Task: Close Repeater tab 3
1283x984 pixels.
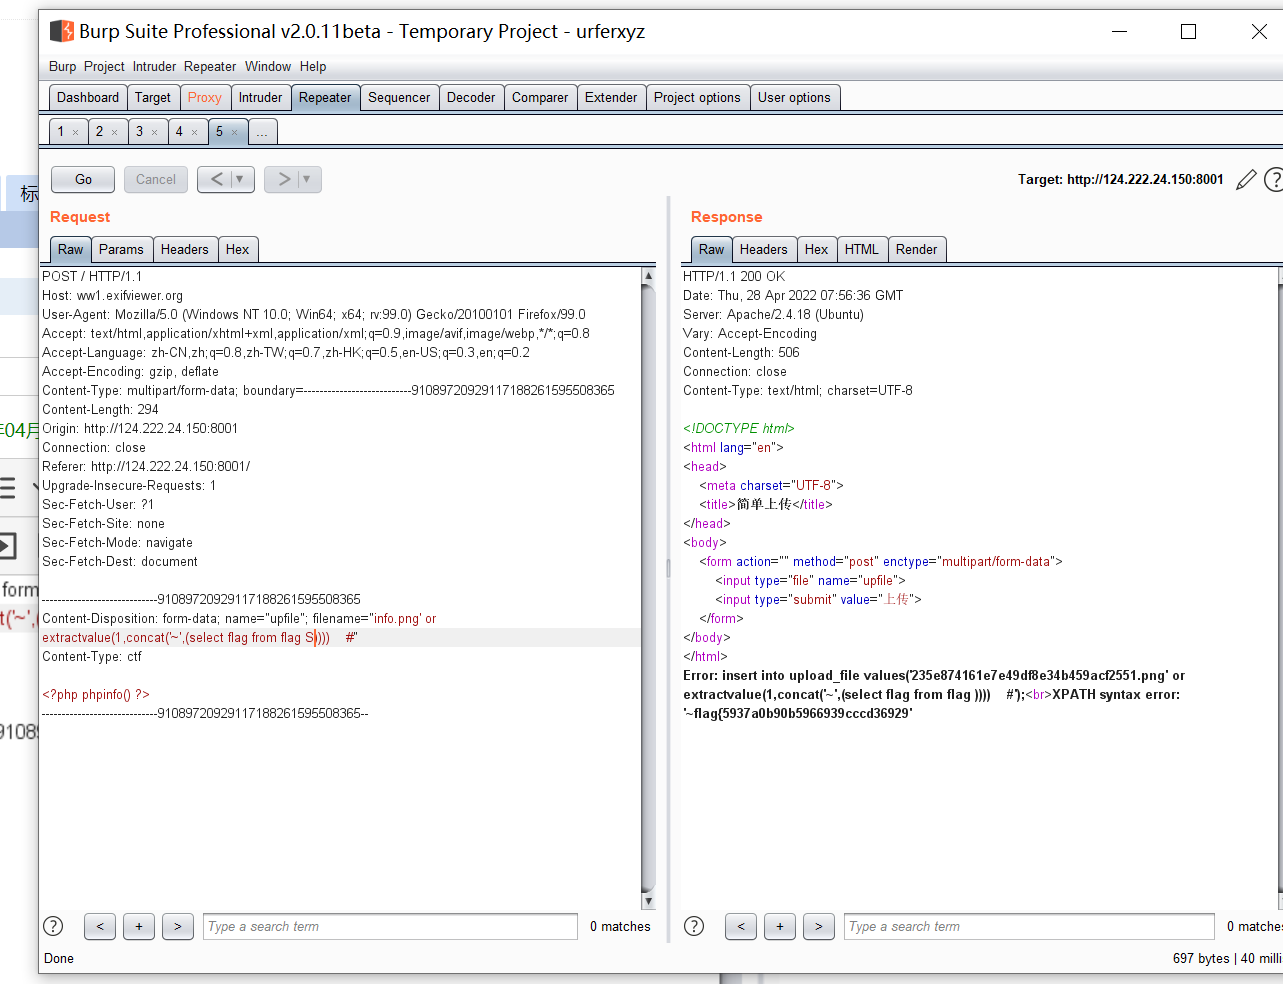Action: coord(154,132)
